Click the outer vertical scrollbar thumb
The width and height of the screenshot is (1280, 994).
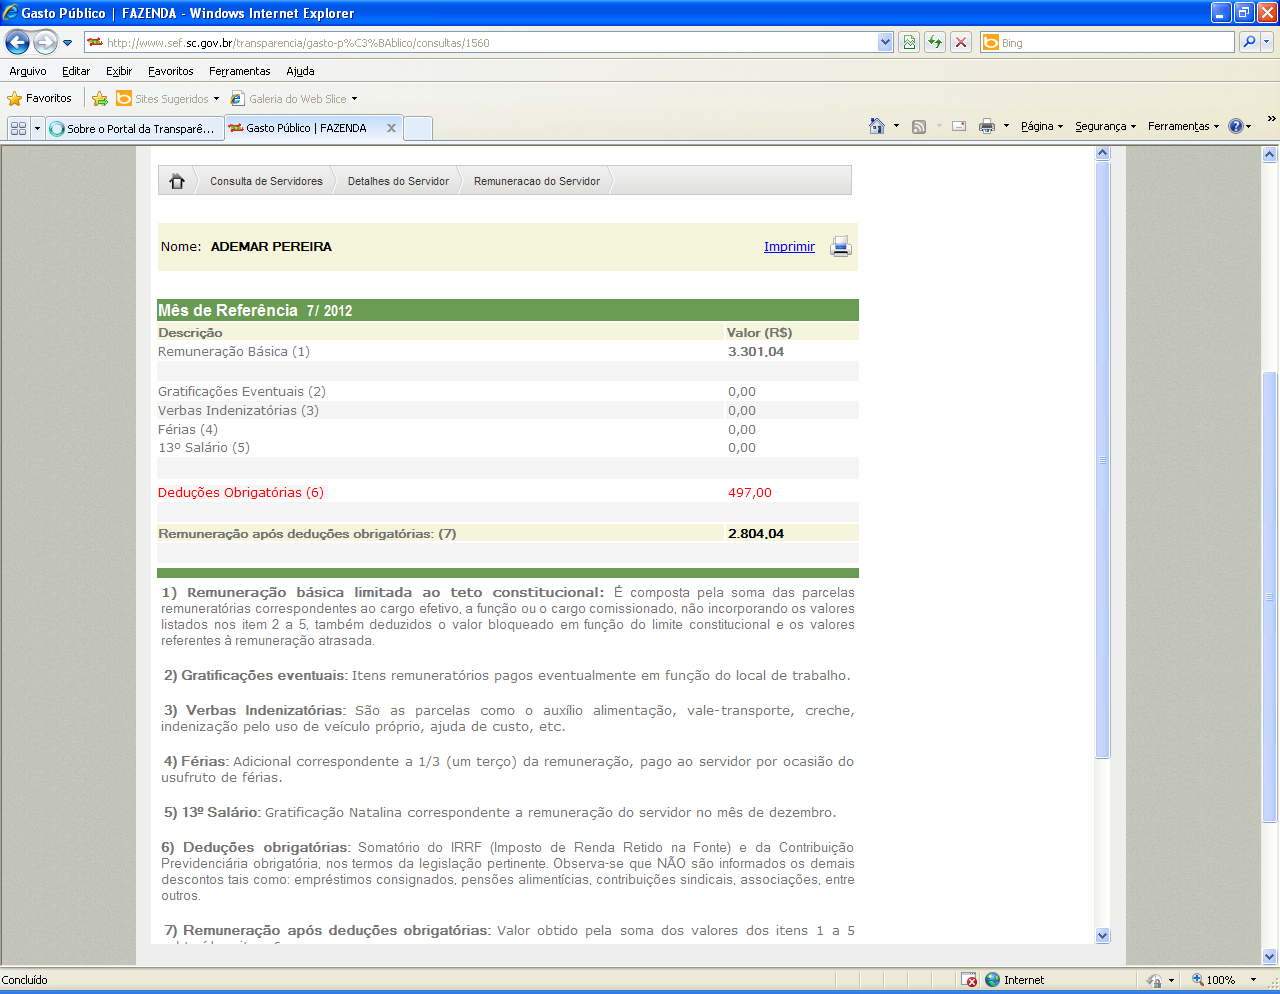(x=1270, y=597)
